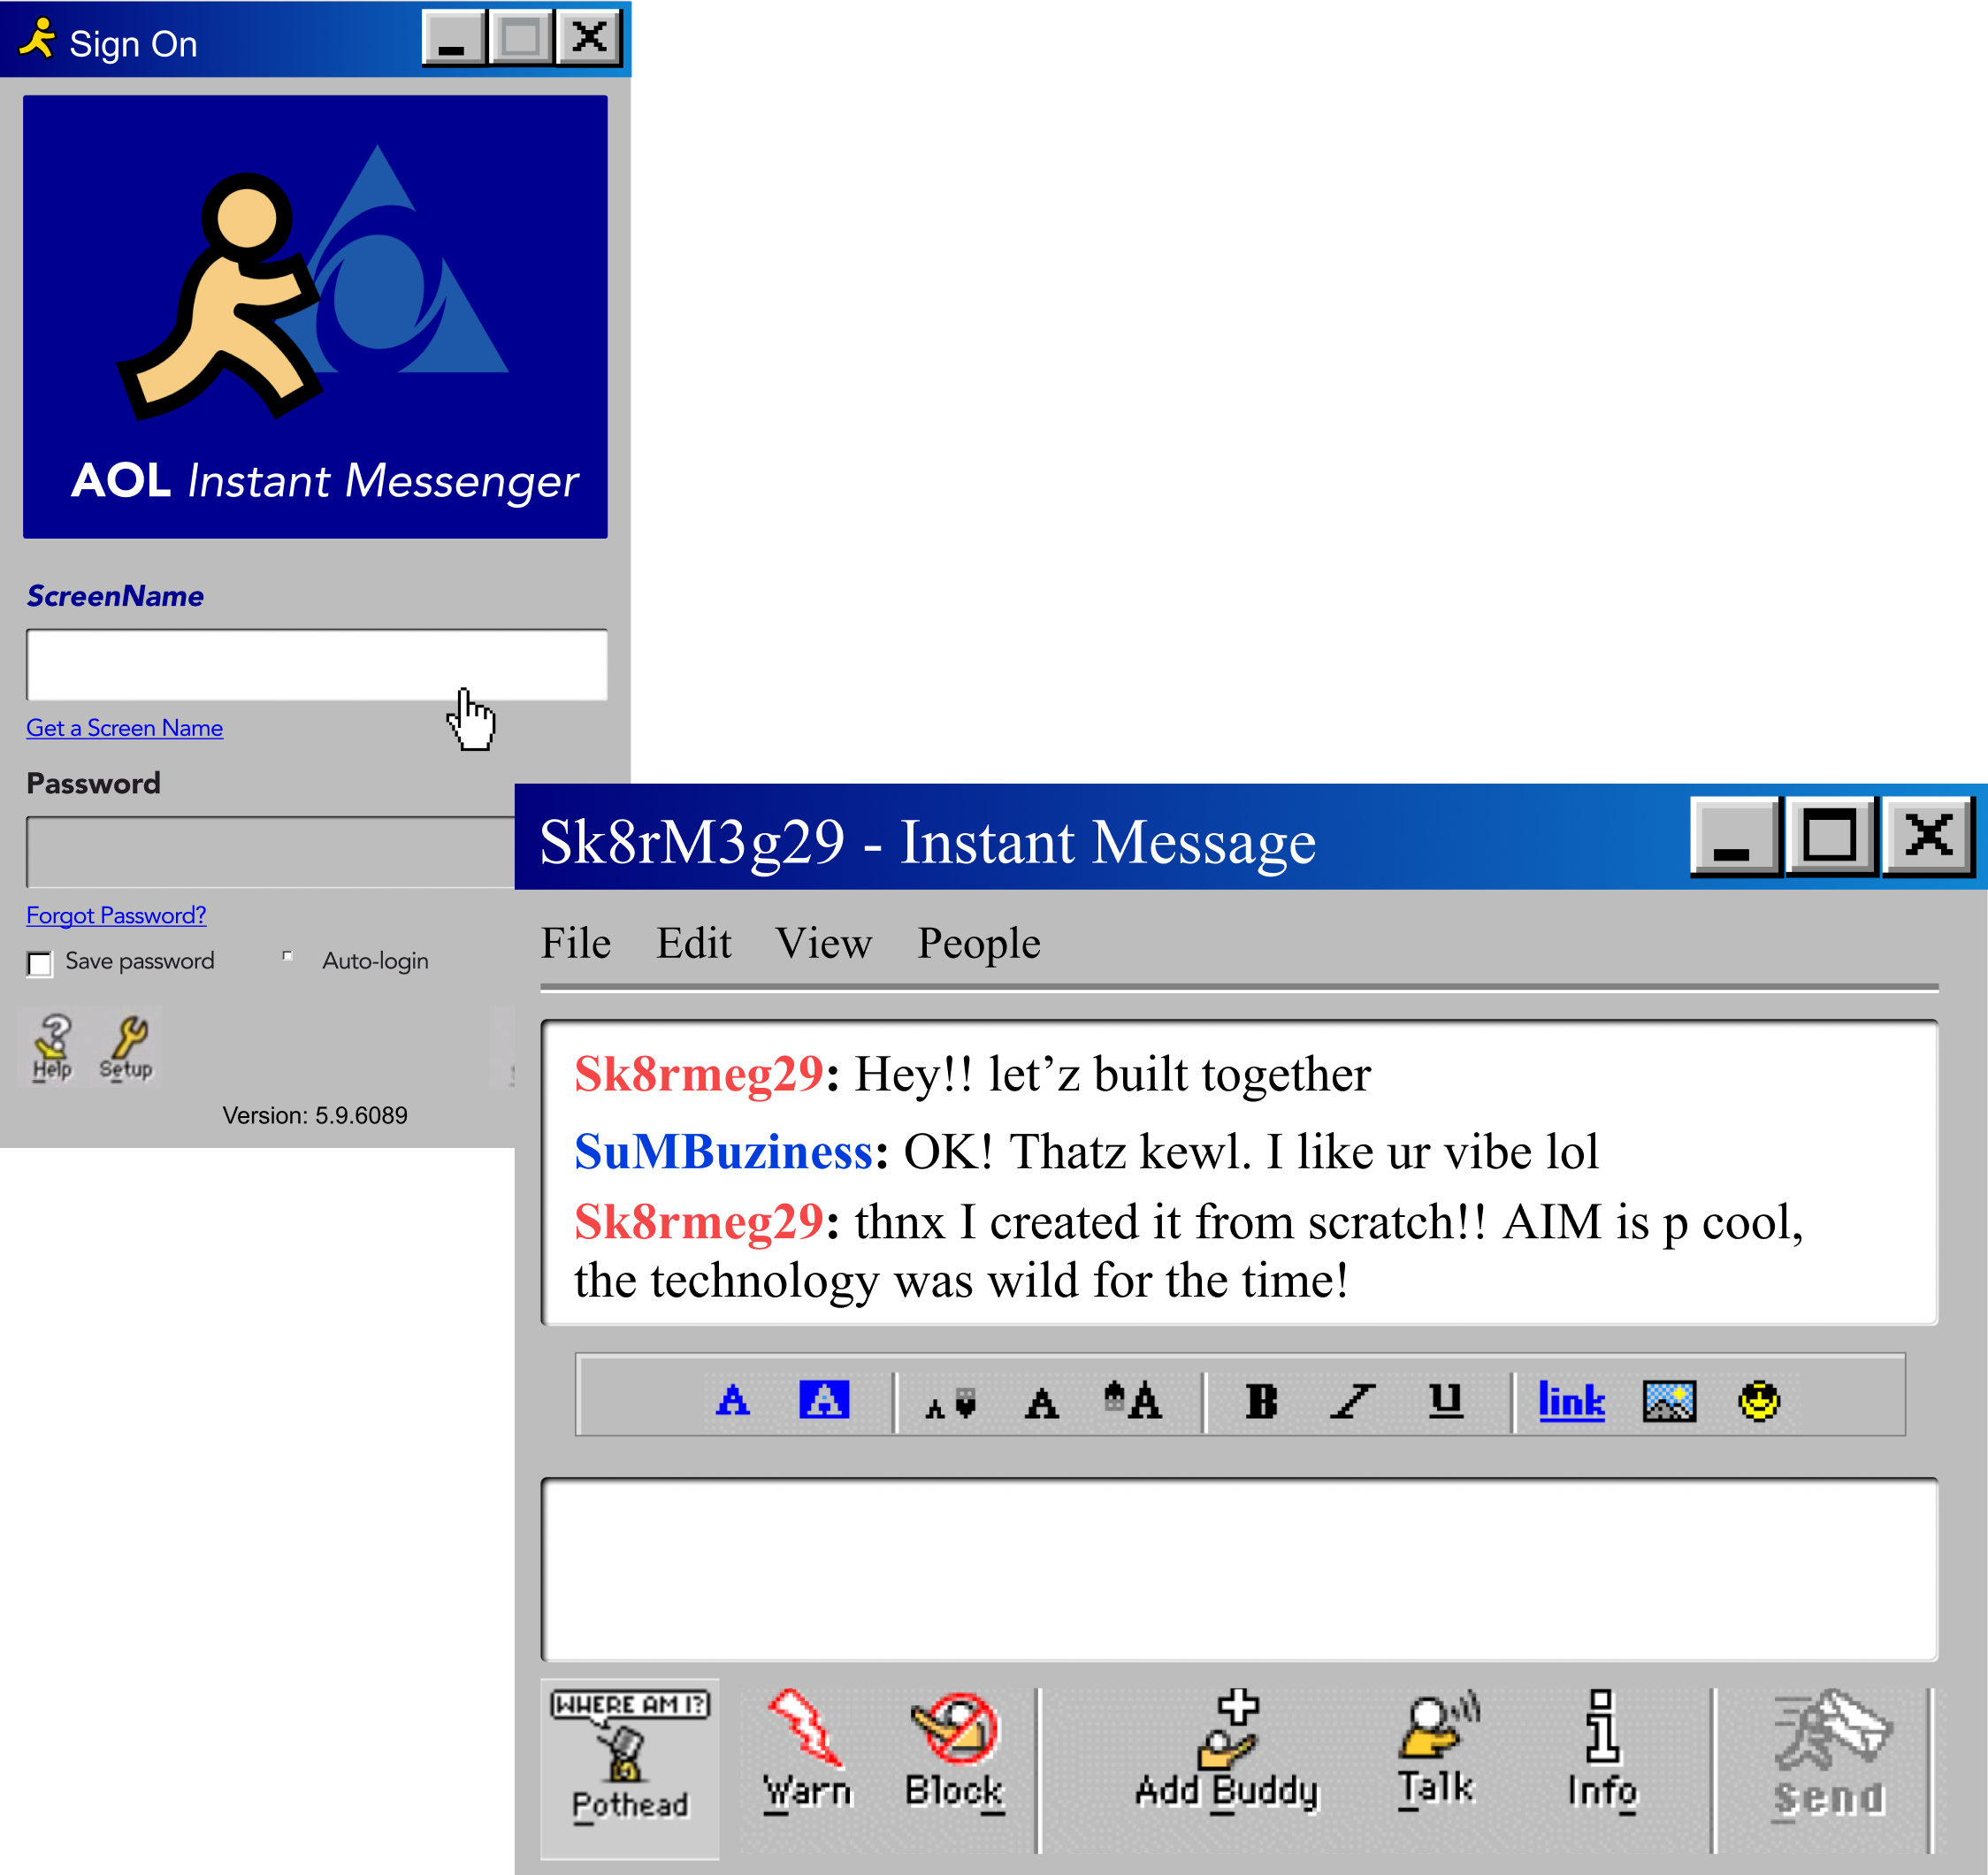The width and height of the screenshot is (1988, 1875).
Task: Enable the Auto-login checkbox
Action: (288, 957)
